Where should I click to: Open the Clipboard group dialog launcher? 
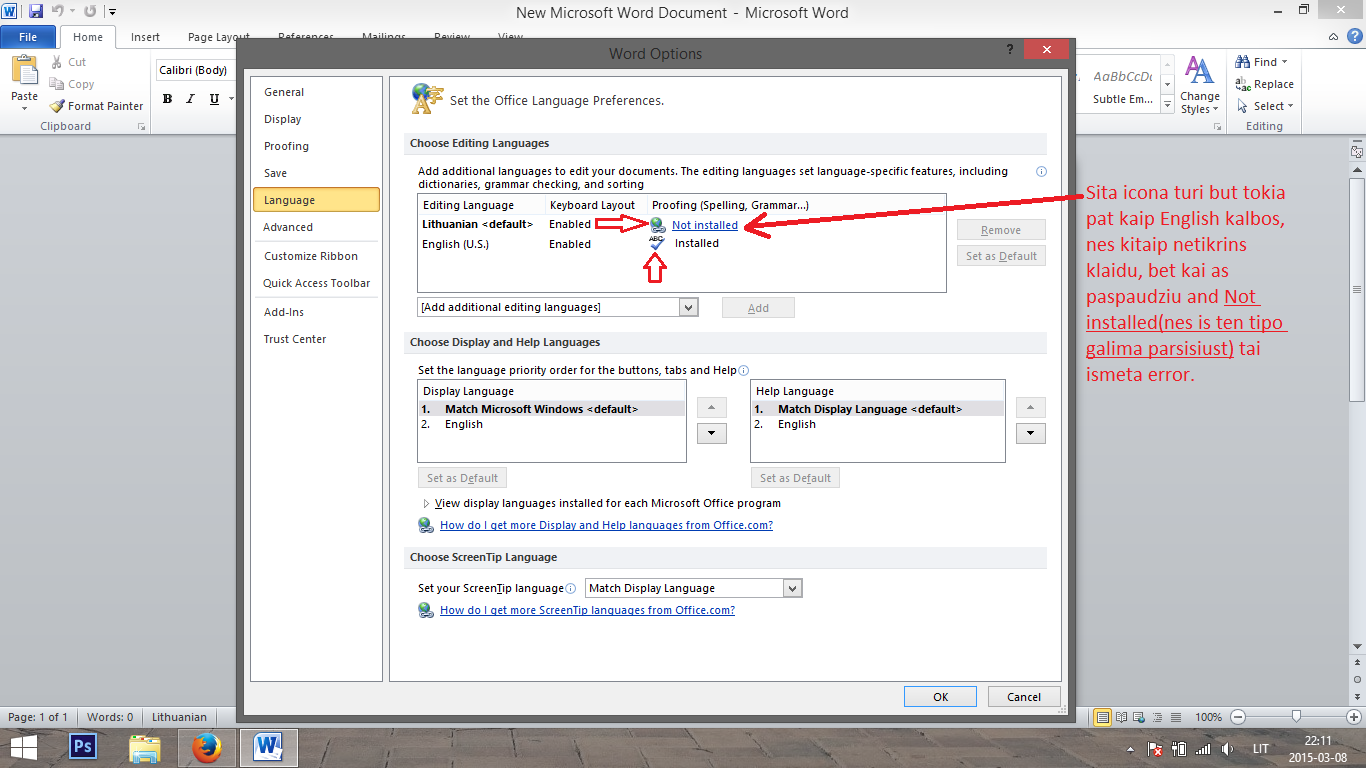click(x=141, y=127)
